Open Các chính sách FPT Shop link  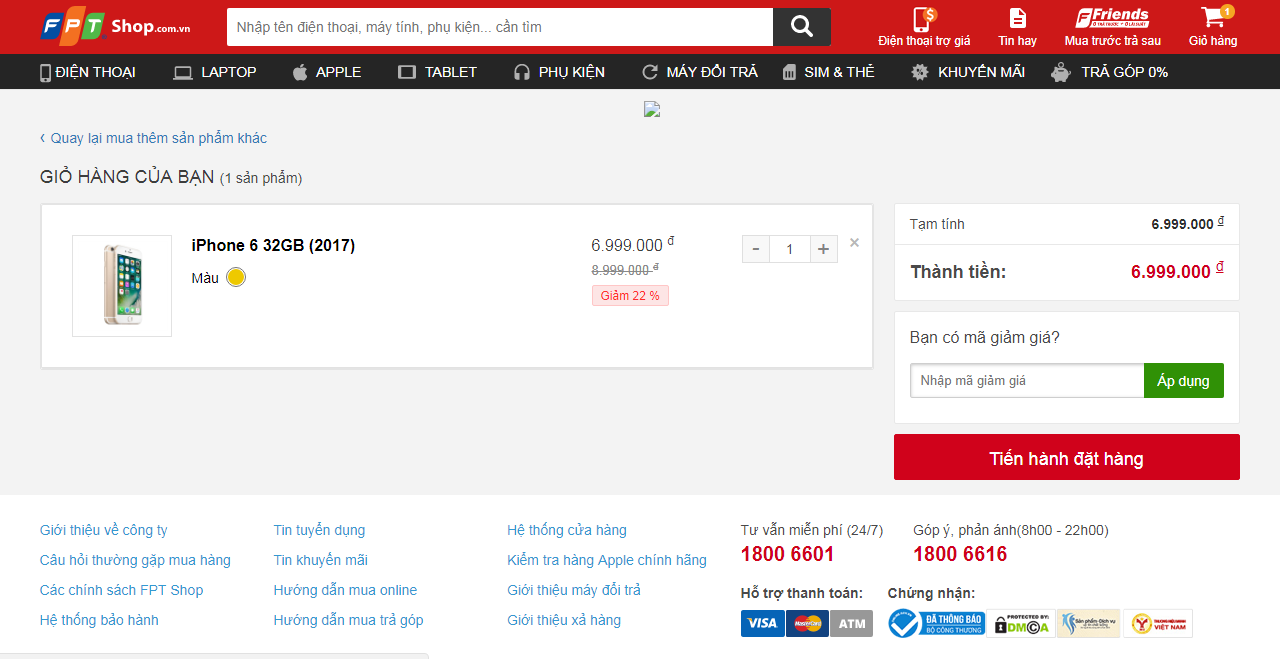click(121, 590)
